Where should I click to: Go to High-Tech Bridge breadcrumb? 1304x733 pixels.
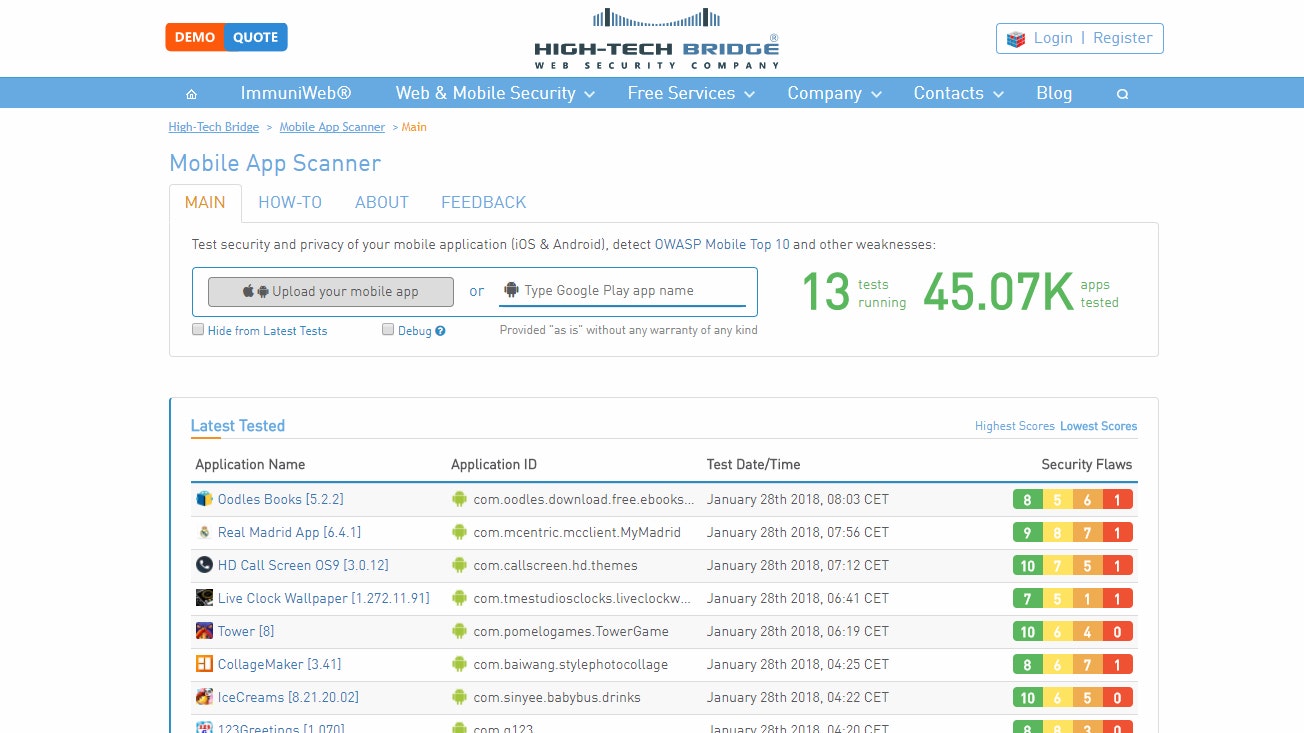(x=214, y=127)
